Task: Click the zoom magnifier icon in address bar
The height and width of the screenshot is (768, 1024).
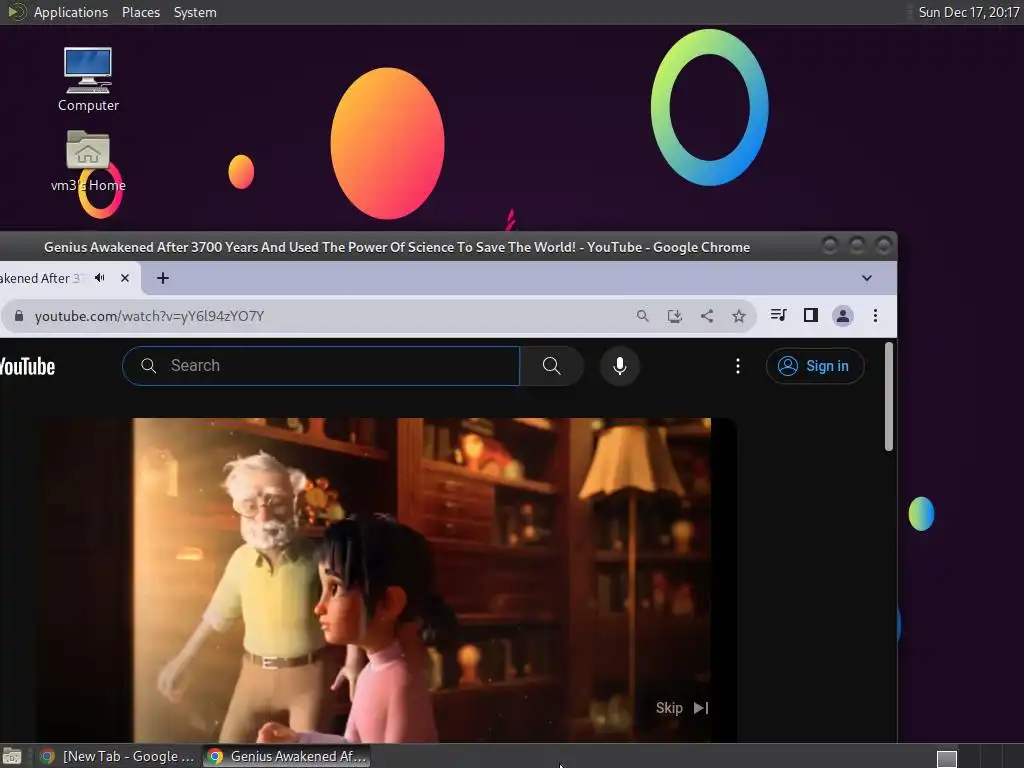Action: pyautogui.click(x=643, y=316)
